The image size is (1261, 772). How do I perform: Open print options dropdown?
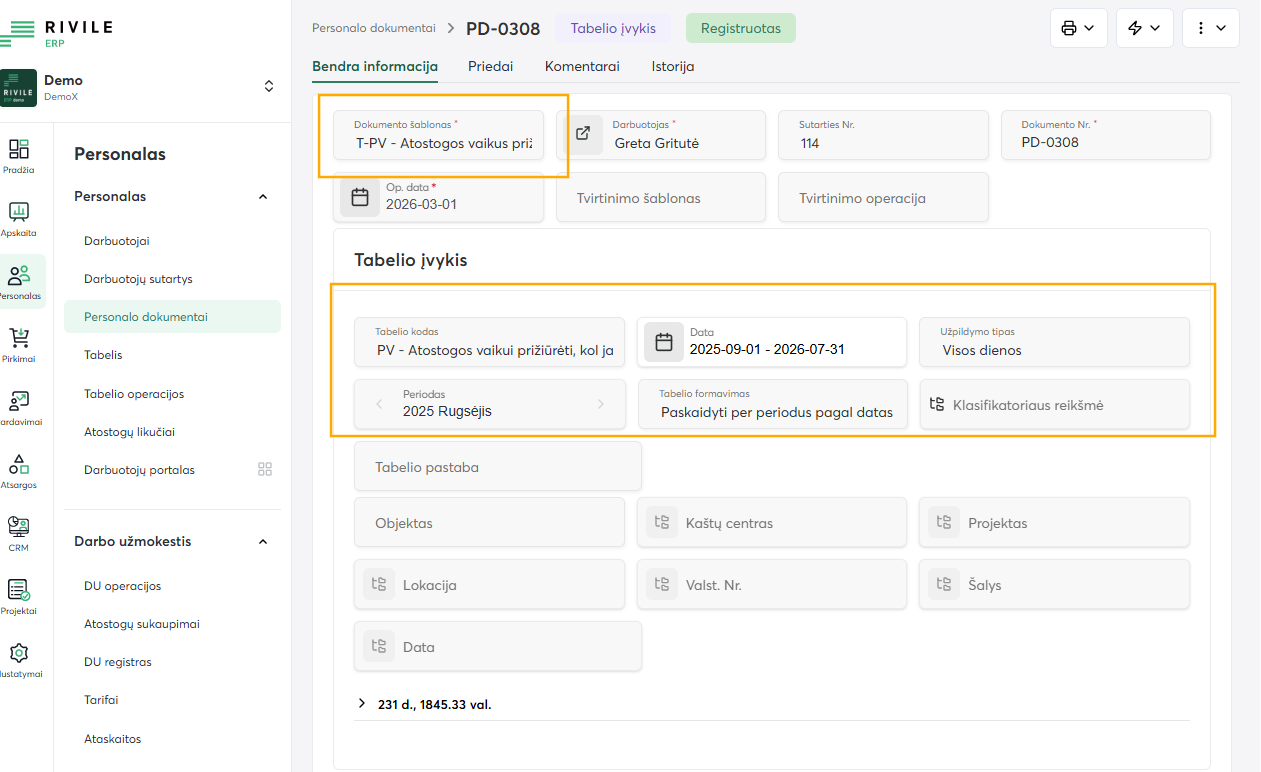pos(1078,28)
